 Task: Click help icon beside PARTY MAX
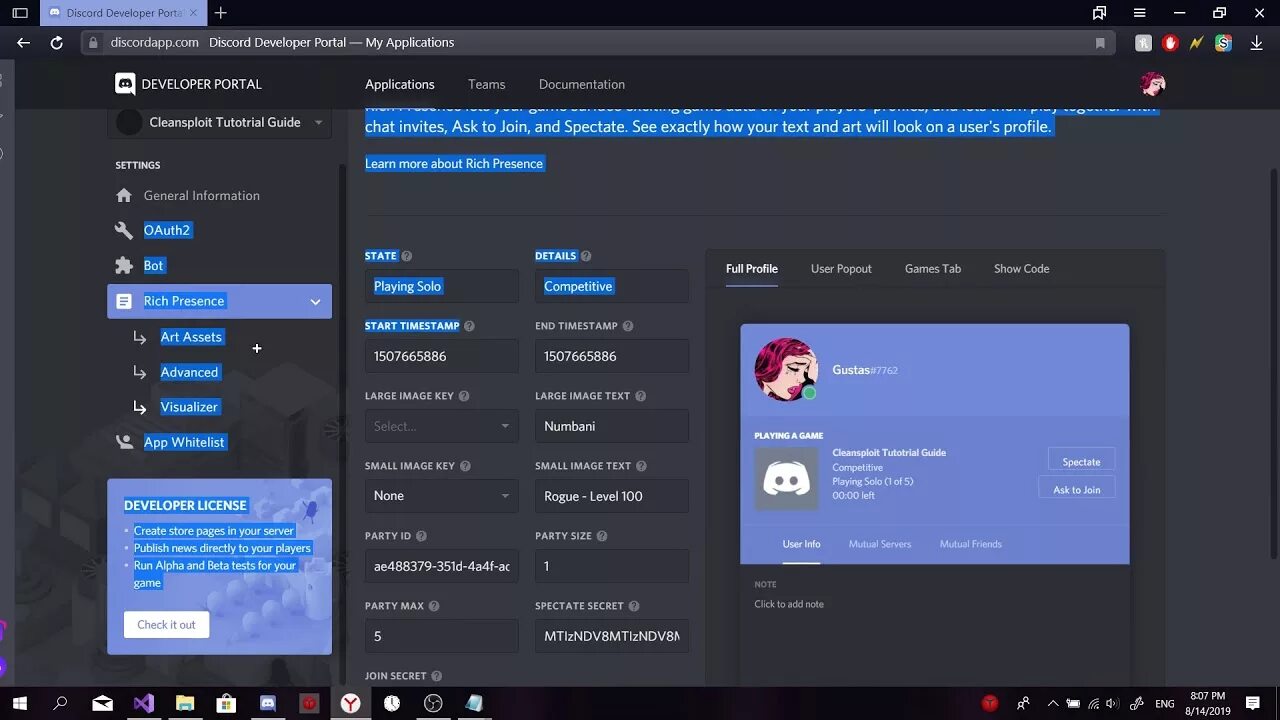(x=434, y=606)
